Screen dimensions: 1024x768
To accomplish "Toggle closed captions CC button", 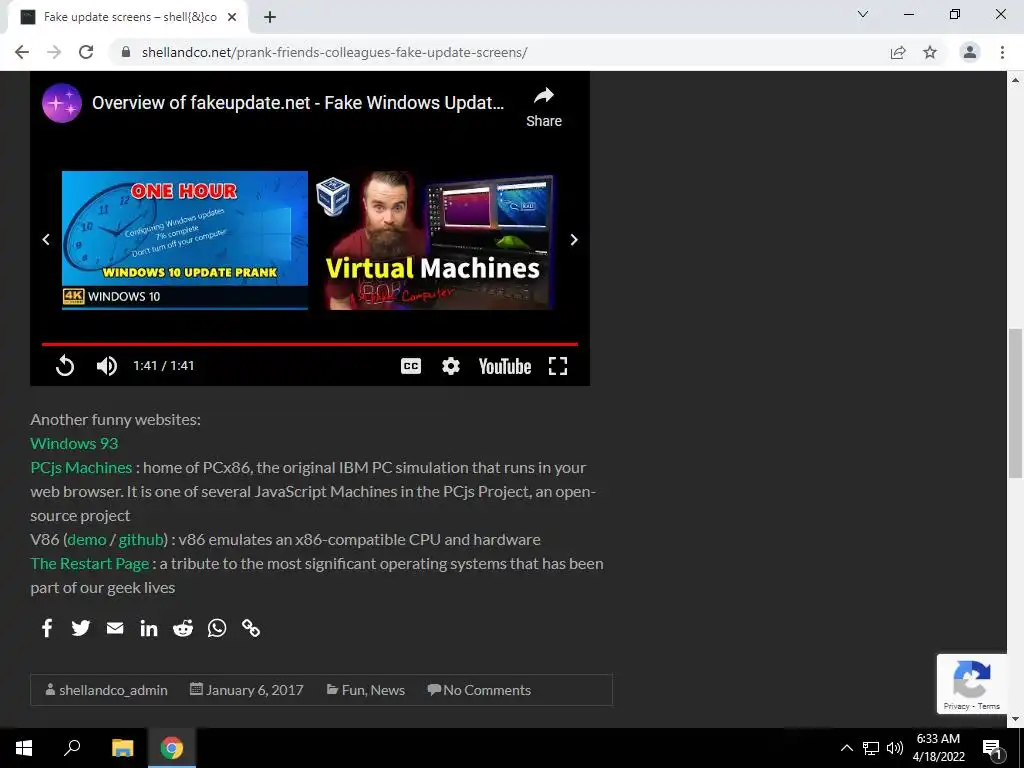I will tap(411, 366).
